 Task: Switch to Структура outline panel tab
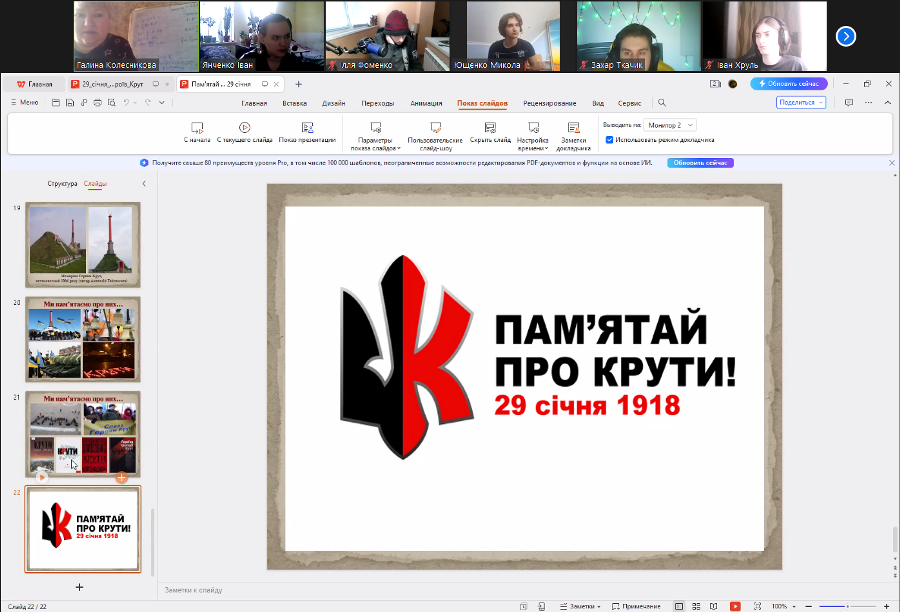click(x=62, y=184)
